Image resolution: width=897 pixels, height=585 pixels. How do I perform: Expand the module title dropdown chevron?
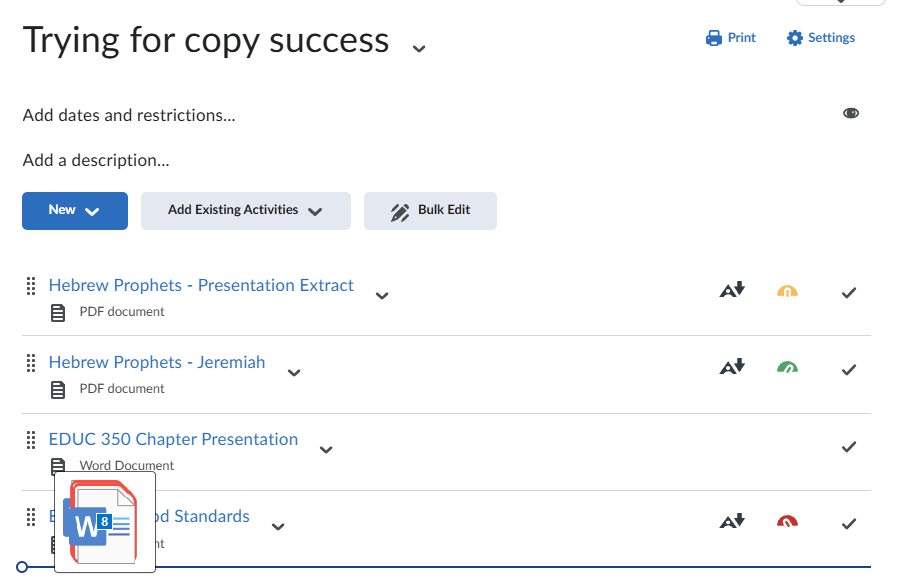[x=419, y=47]
